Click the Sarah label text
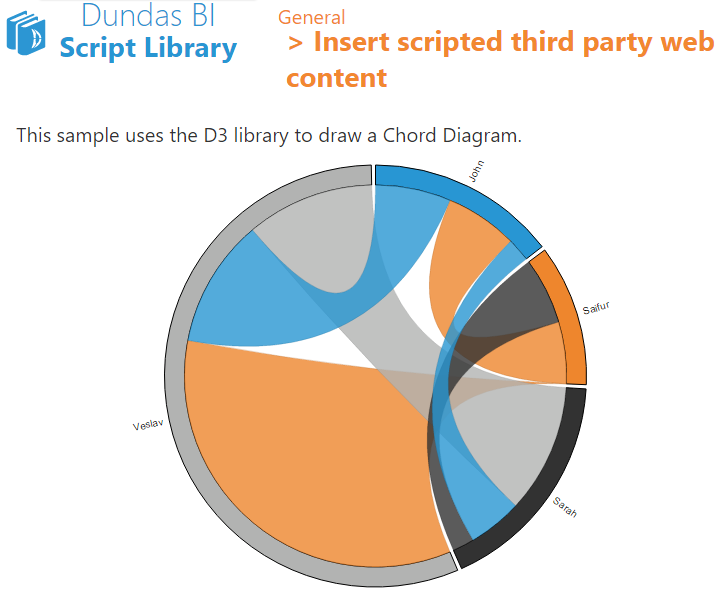Viewport: 723px width, 593px height. coord(565,507)
